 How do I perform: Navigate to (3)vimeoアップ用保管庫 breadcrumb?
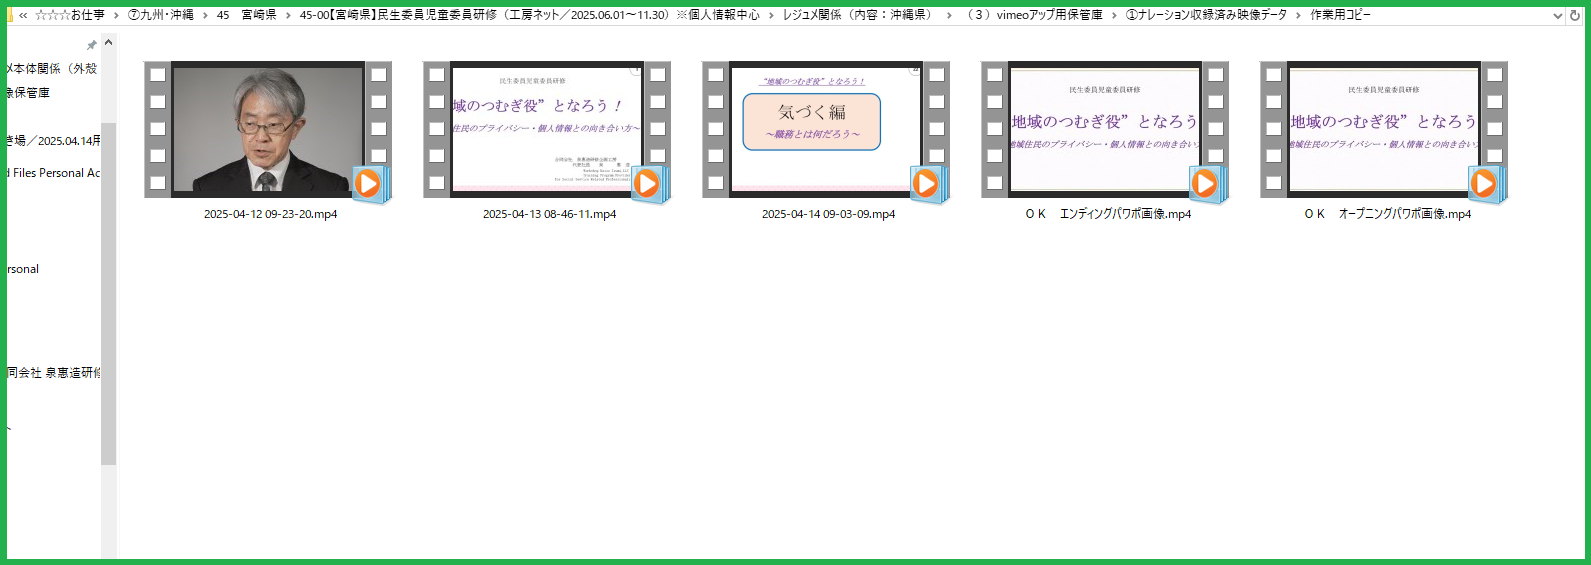1035,15
